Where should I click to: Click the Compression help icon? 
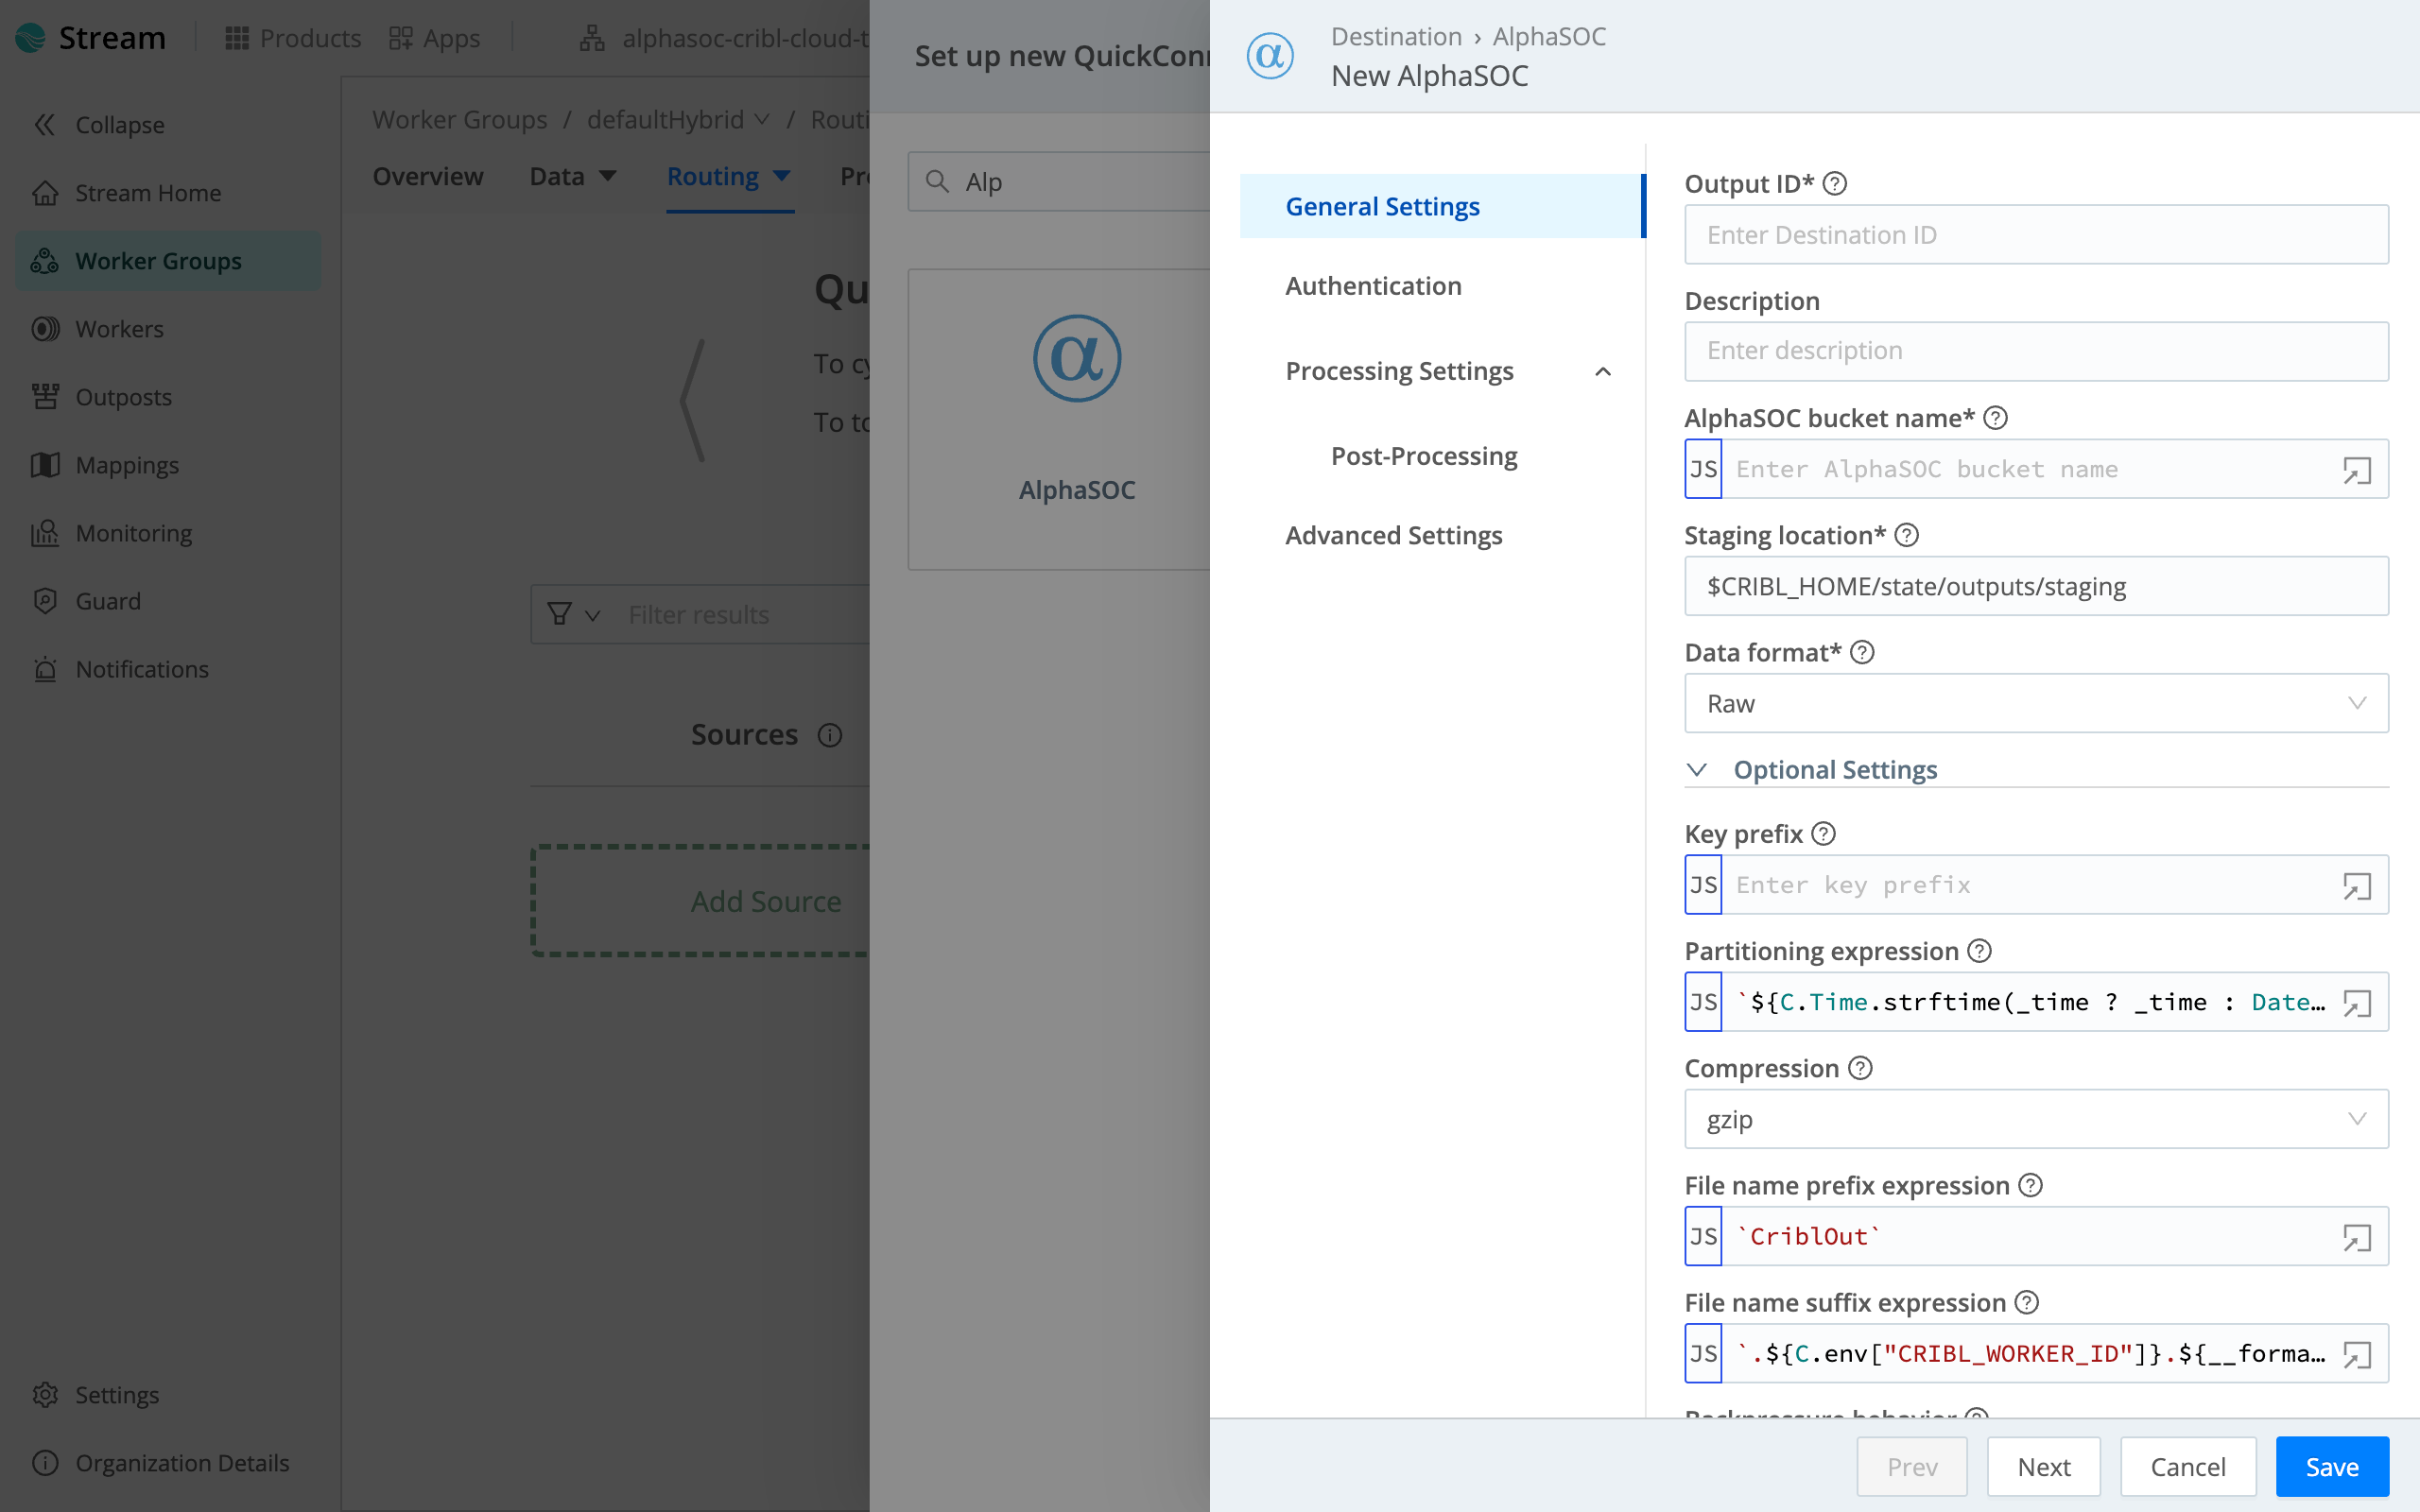click(1860, 1068)
